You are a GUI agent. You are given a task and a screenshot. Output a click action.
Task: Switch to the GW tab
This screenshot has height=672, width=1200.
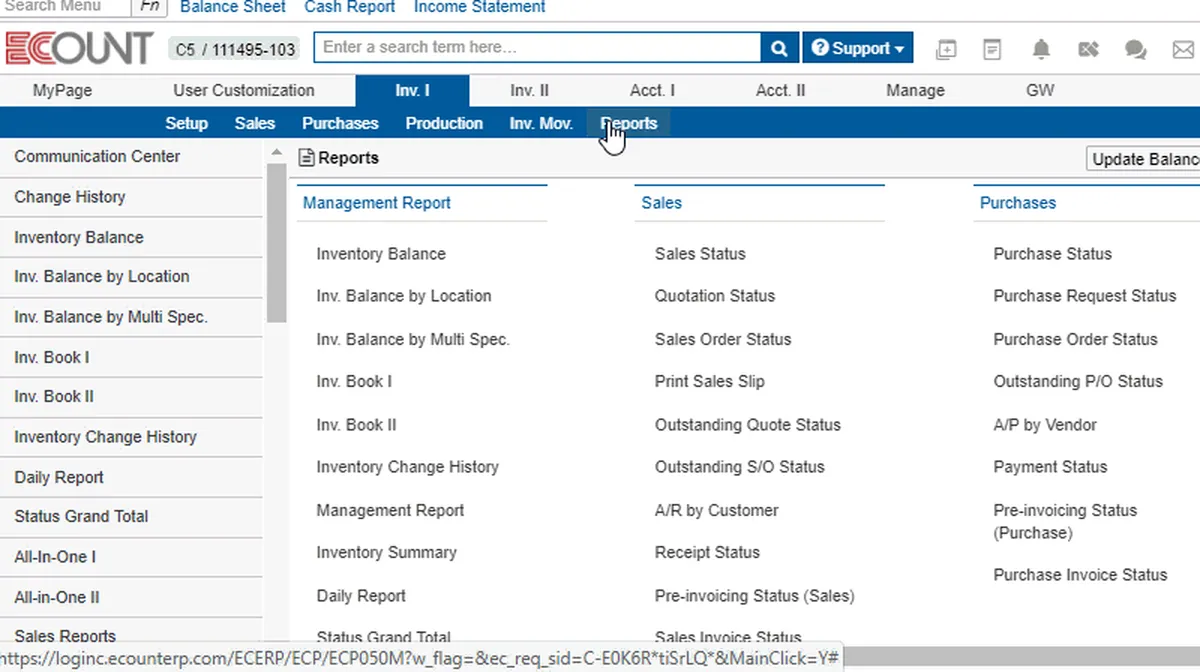[1040, 90]
